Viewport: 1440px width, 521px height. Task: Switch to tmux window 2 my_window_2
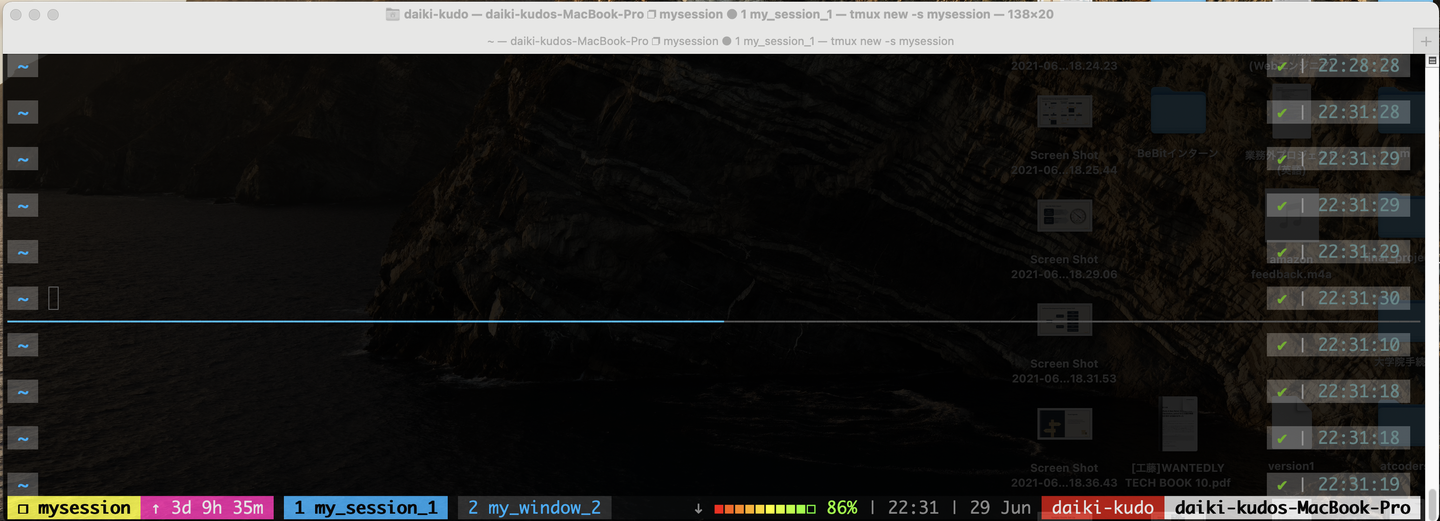tap(534, 508)
